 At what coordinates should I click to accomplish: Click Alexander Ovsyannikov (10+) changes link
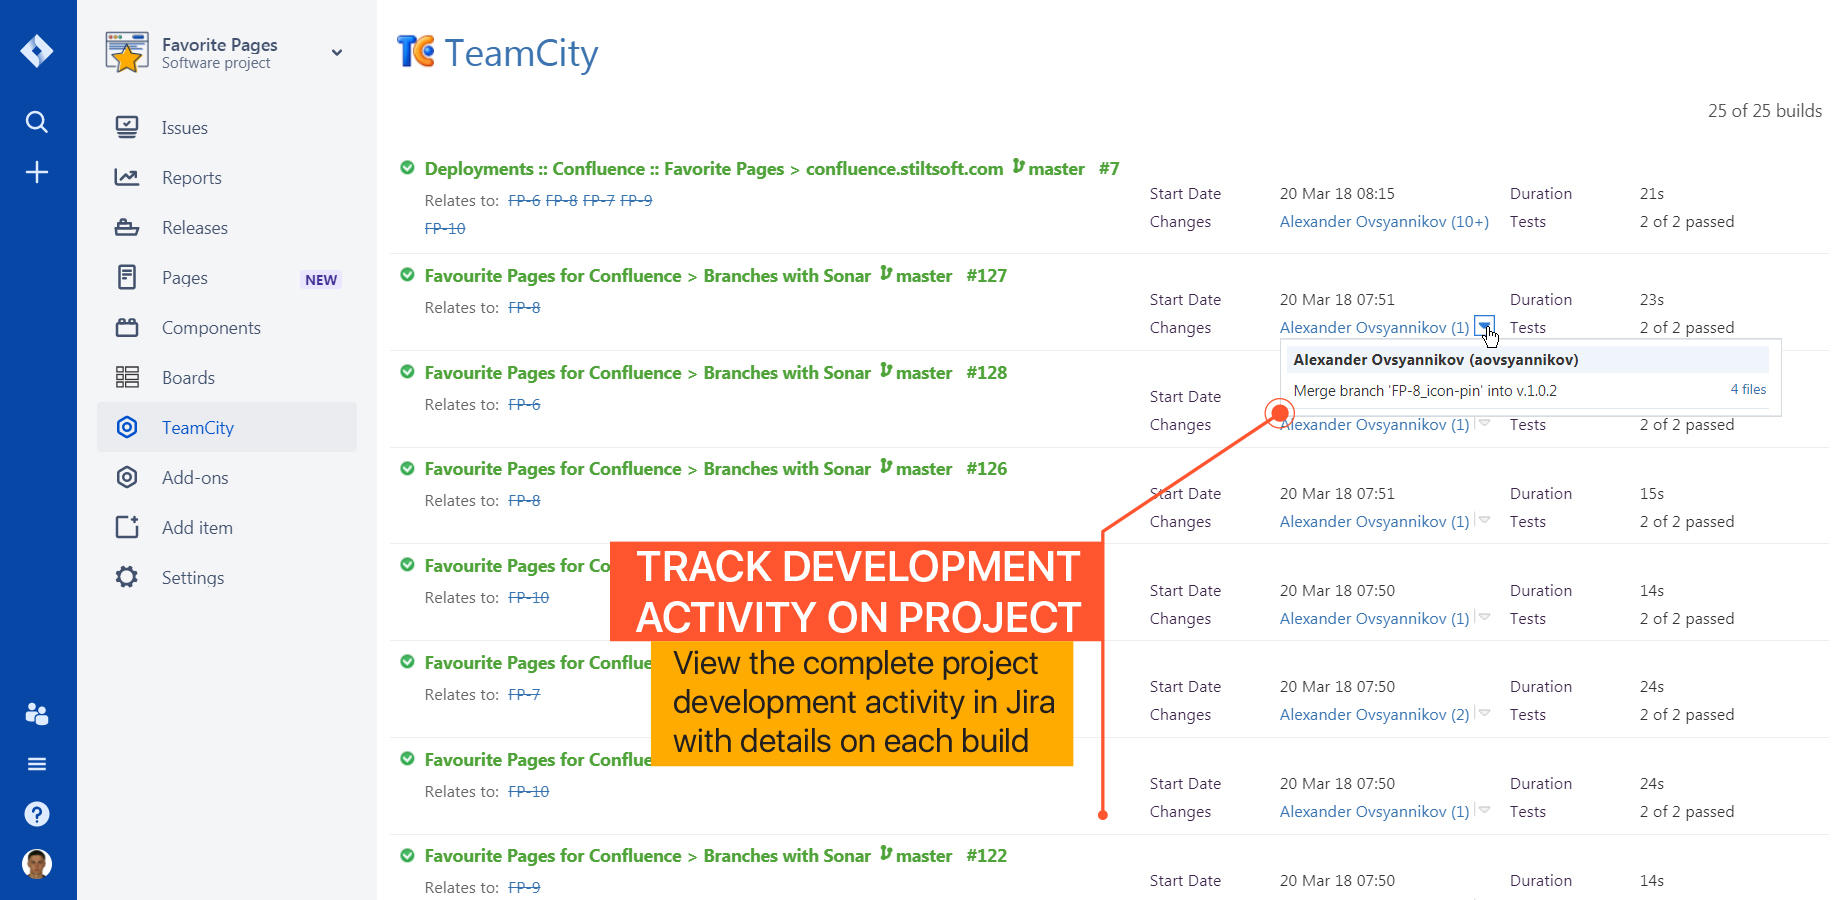pos(1384,222)
